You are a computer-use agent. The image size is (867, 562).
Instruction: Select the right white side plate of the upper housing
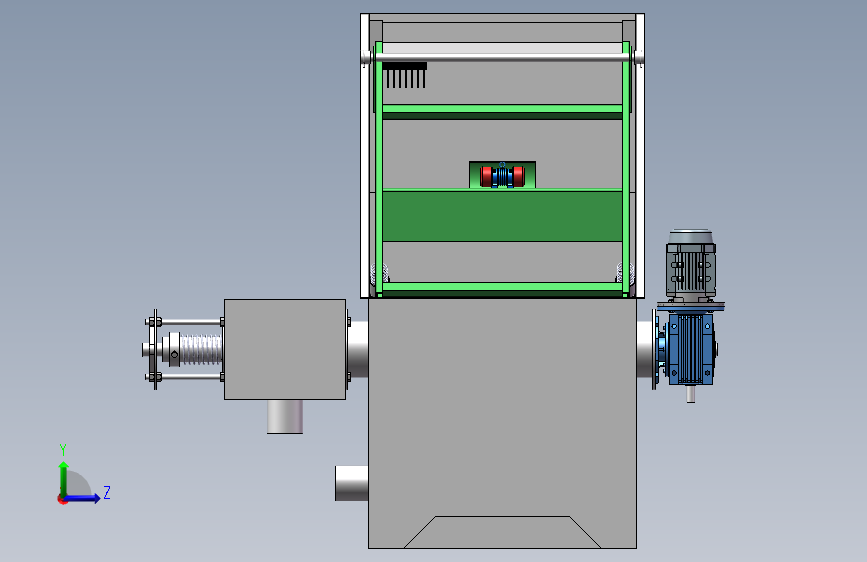(x=640, y=155)
